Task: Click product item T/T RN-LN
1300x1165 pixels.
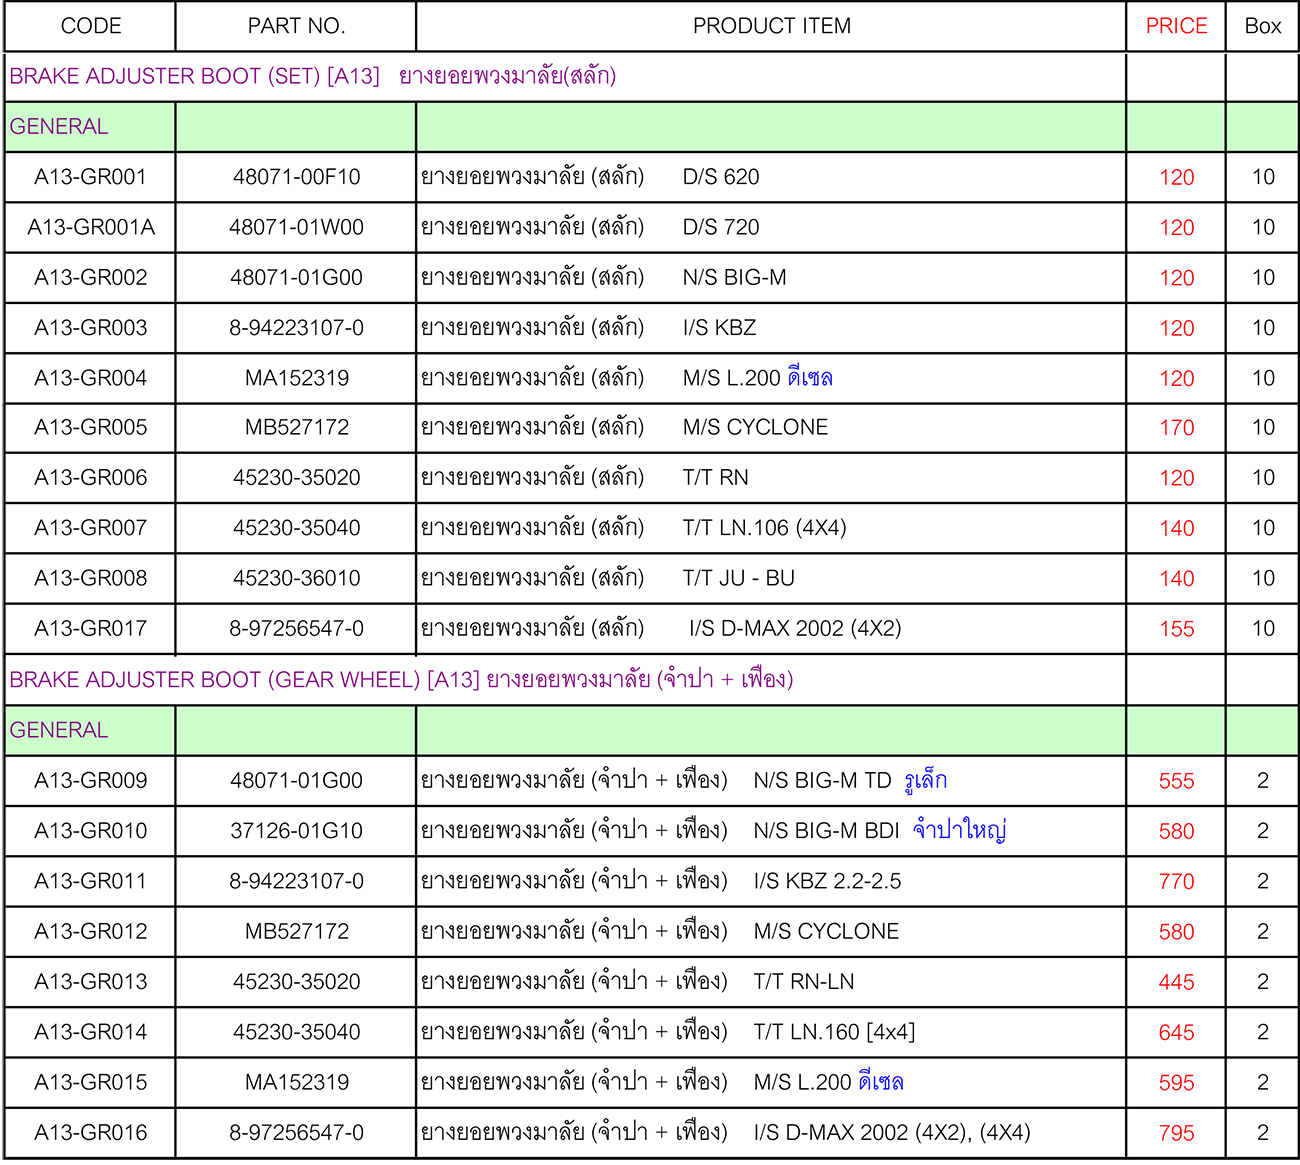Action: coord(804,981)
